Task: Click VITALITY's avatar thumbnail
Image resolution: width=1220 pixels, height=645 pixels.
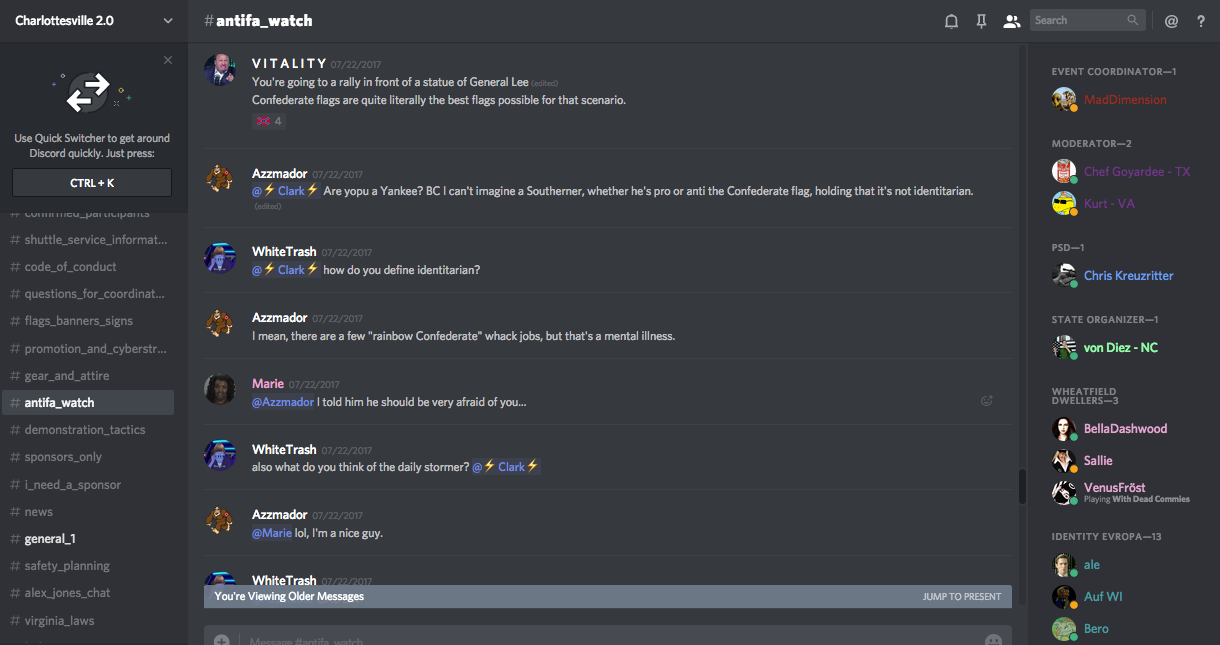Action: 220,70
